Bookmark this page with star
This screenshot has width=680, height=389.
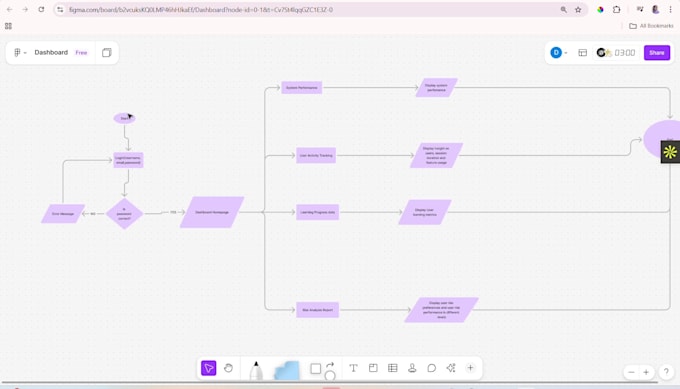tap(578, 10)
